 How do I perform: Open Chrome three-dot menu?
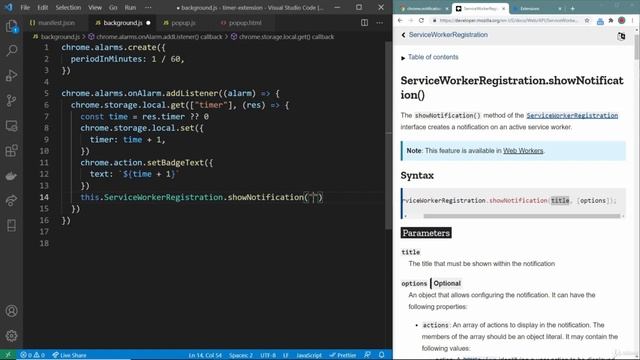633,20
